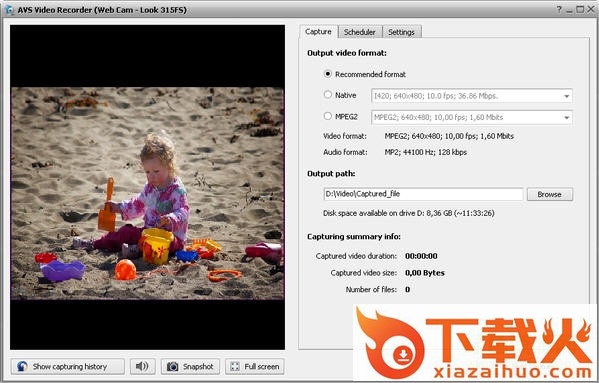Screen dimensions: 599x383
Task: Click the webcam video preview
Action: click(x=147, y=187)
